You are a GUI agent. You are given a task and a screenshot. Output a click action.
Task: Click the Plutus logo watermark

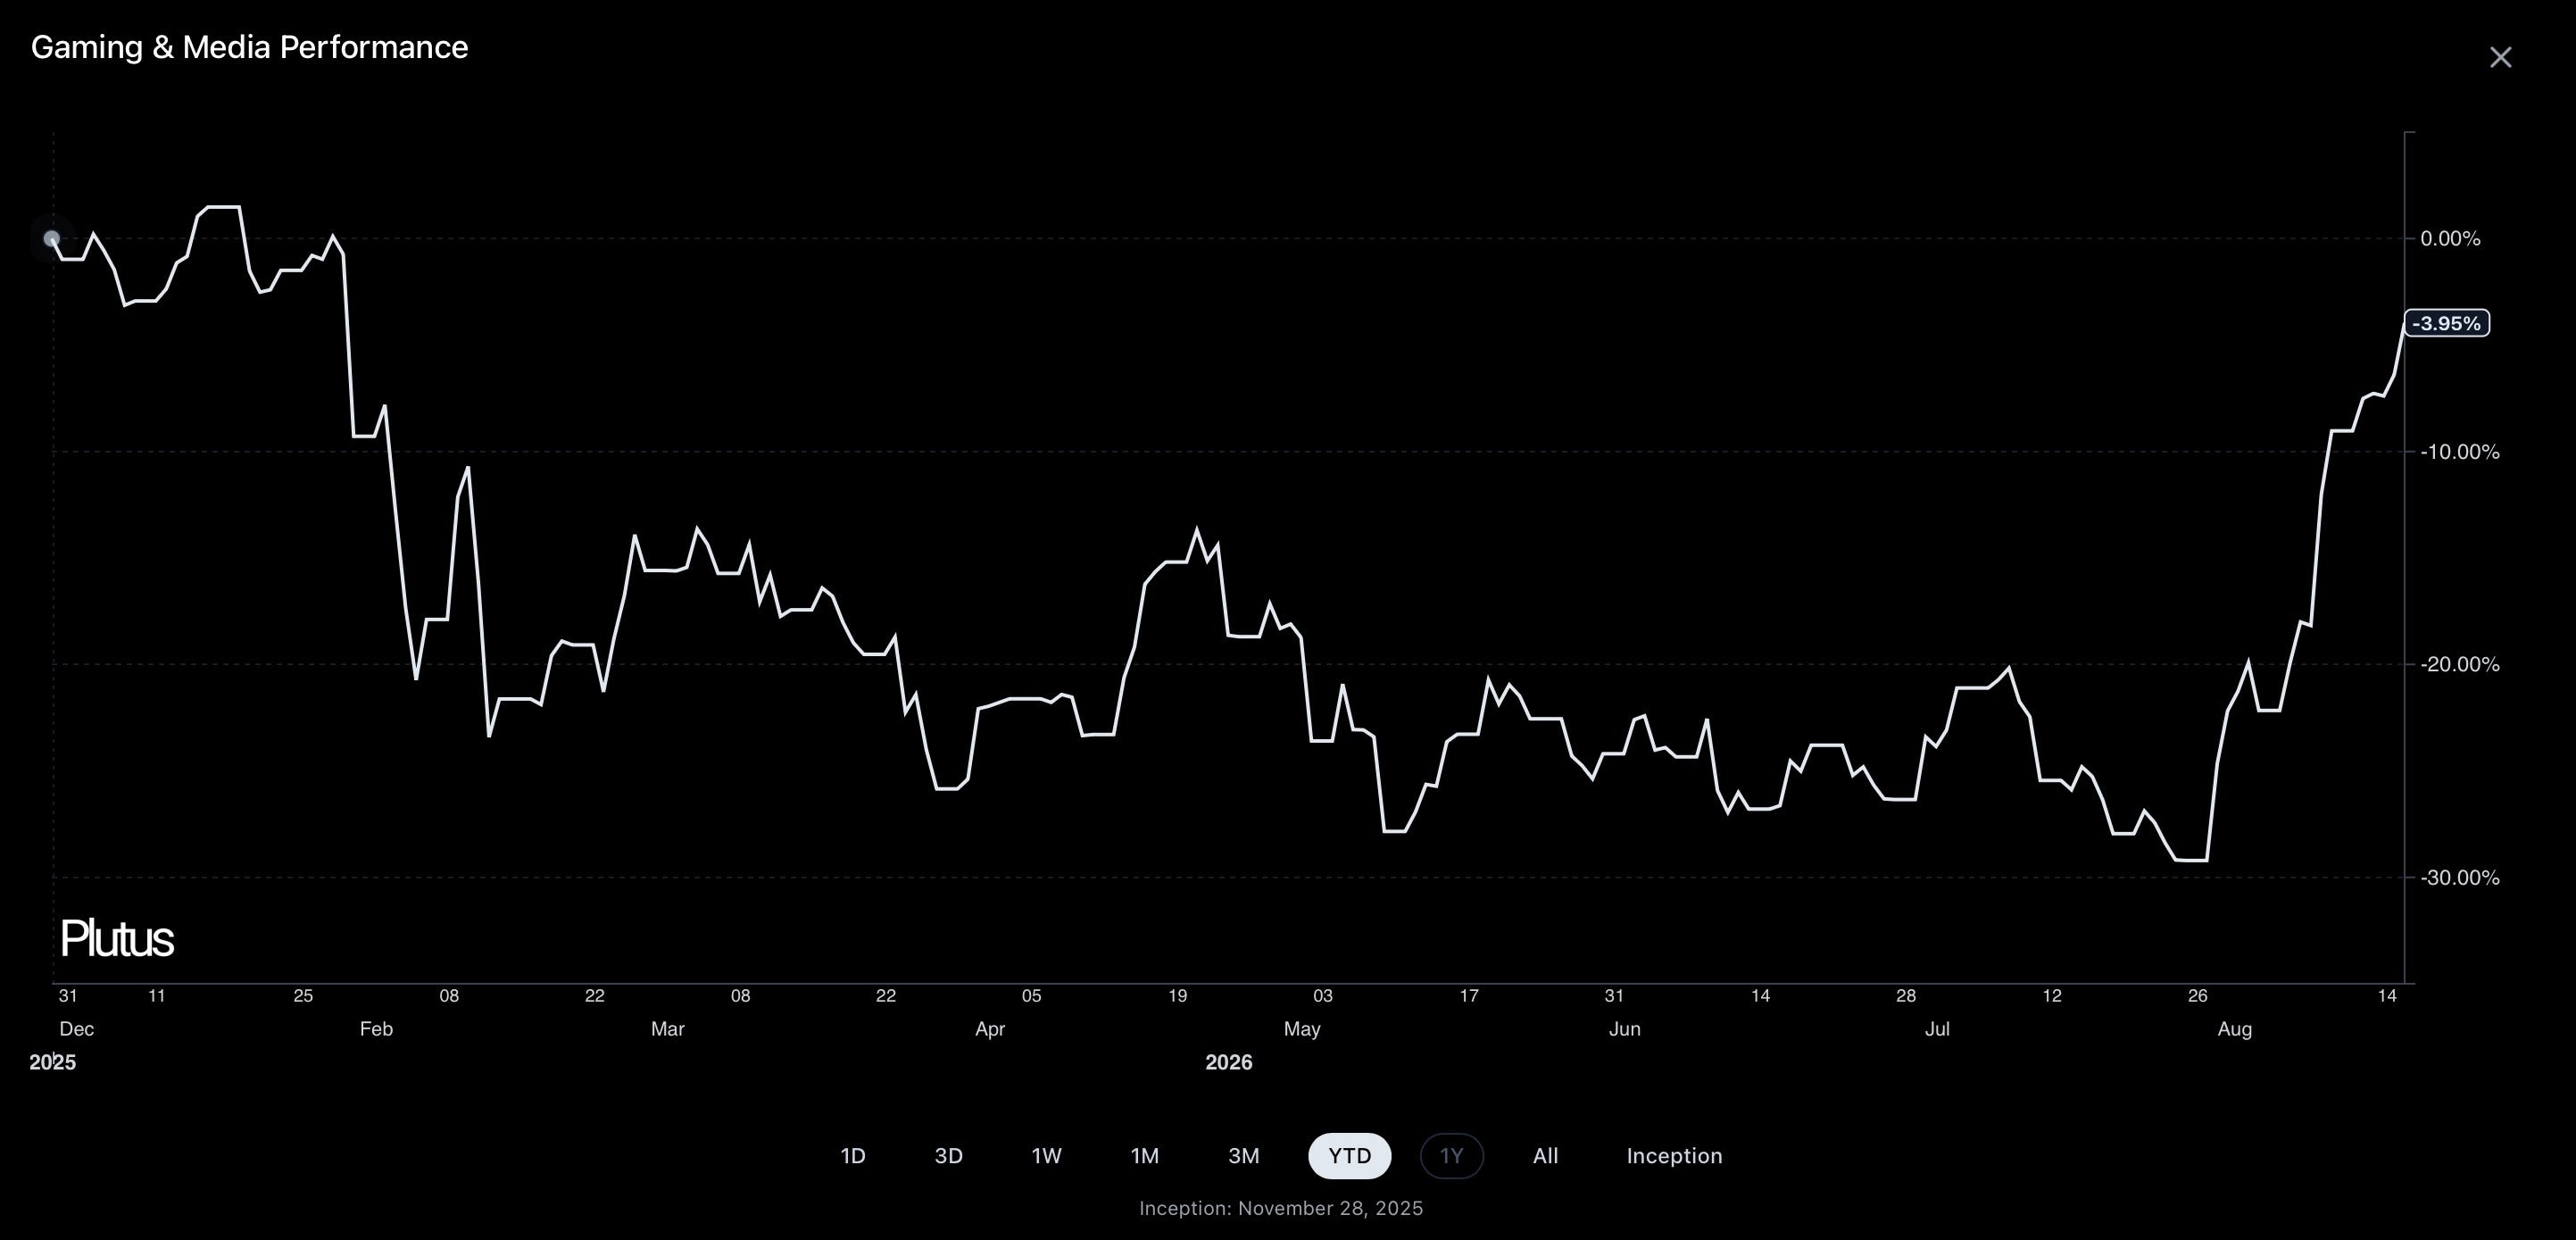click(x=117, y=939)
